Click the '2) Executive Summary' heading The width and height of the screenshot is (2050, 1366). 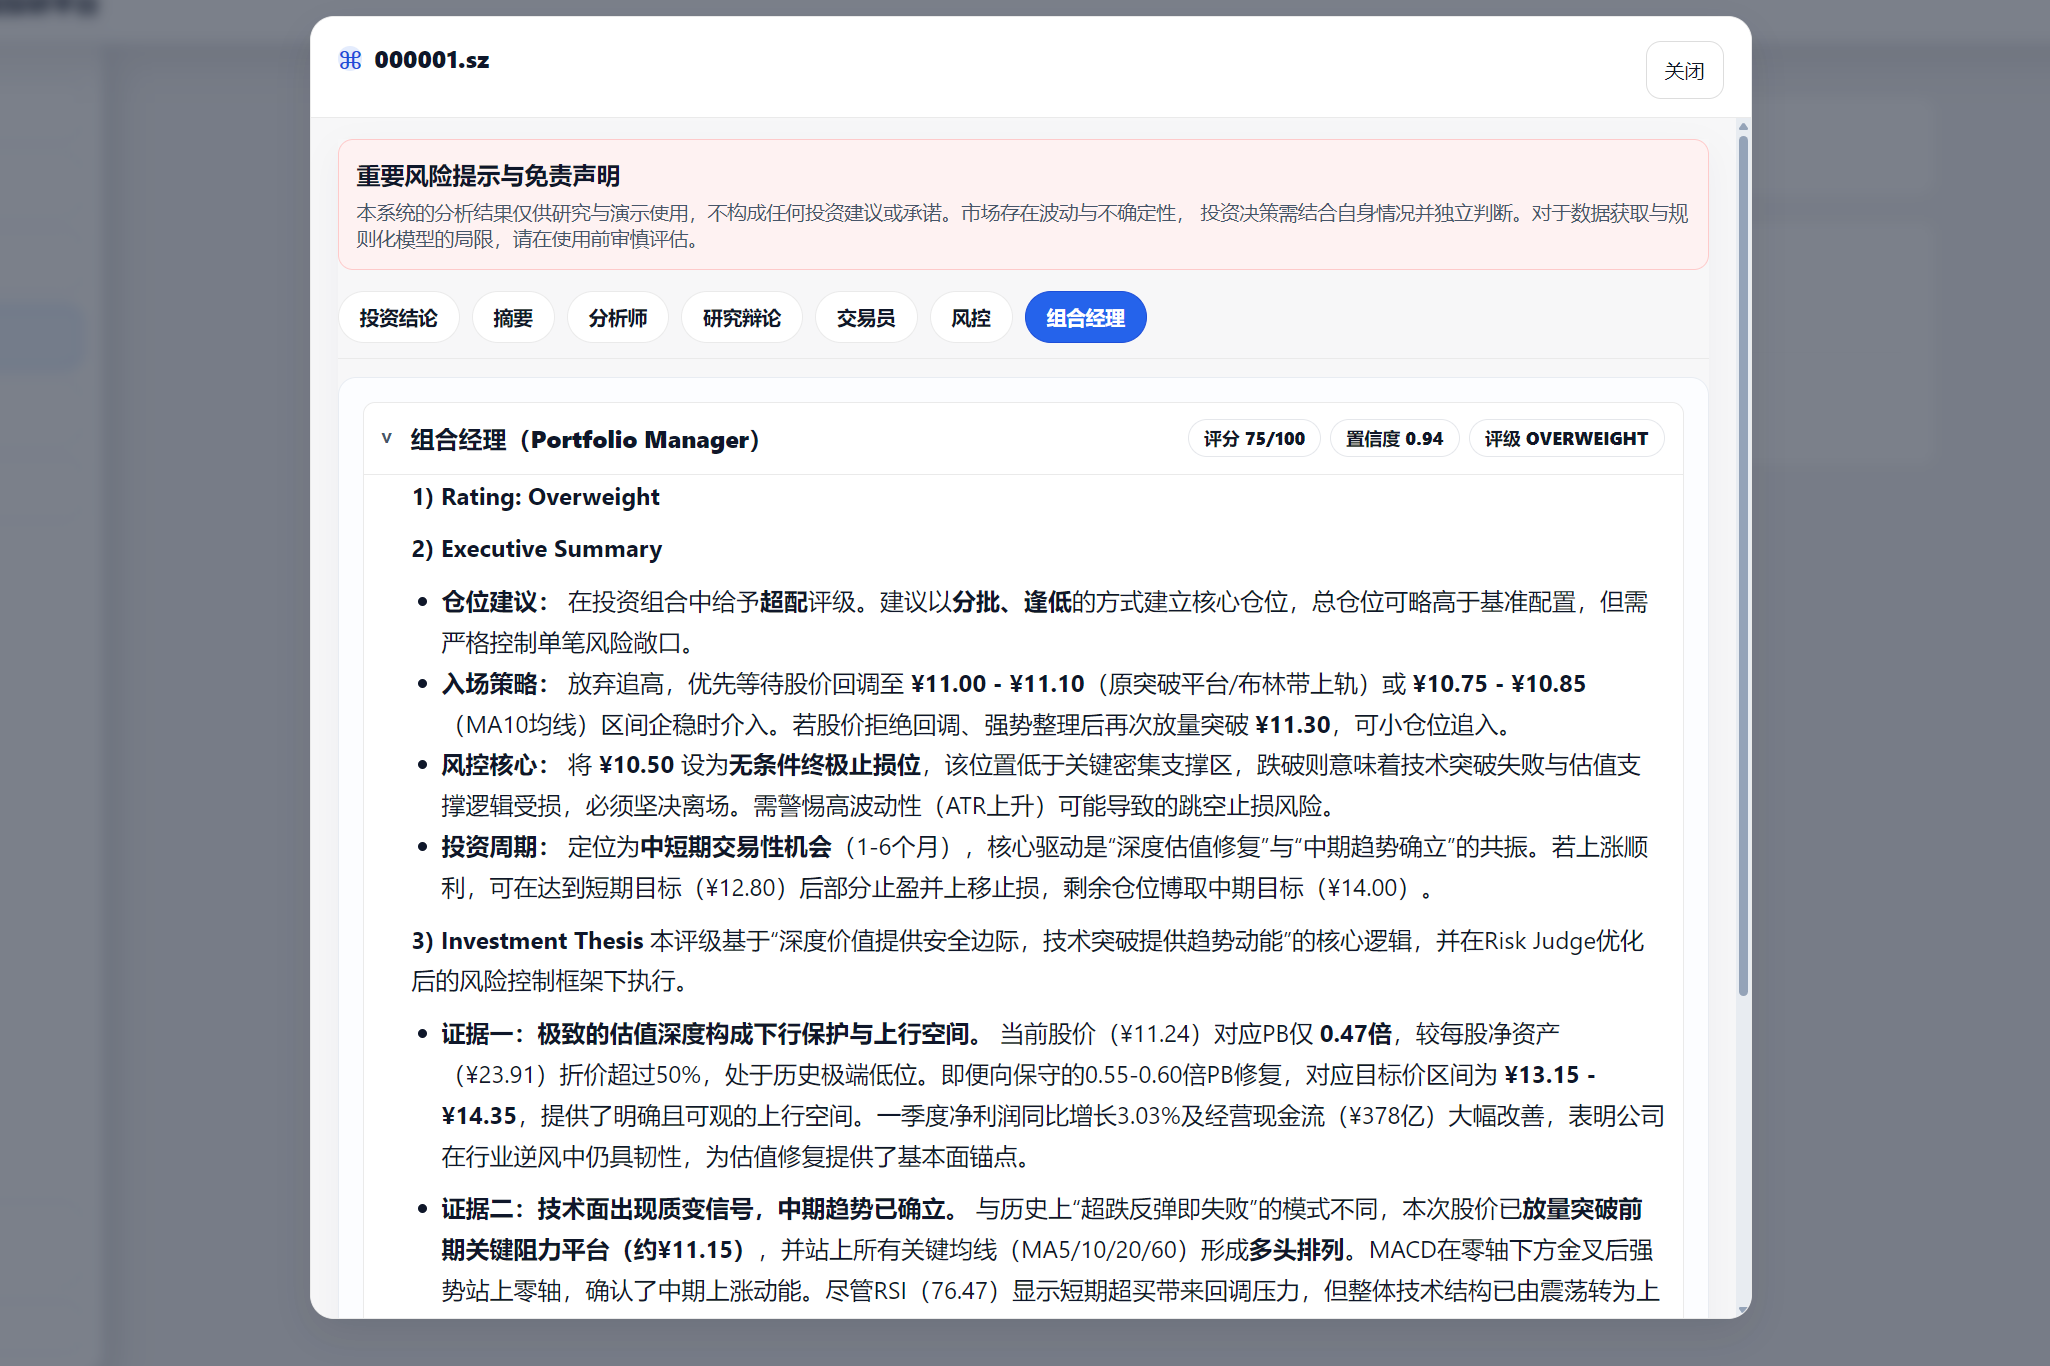(x=537, y=549)
